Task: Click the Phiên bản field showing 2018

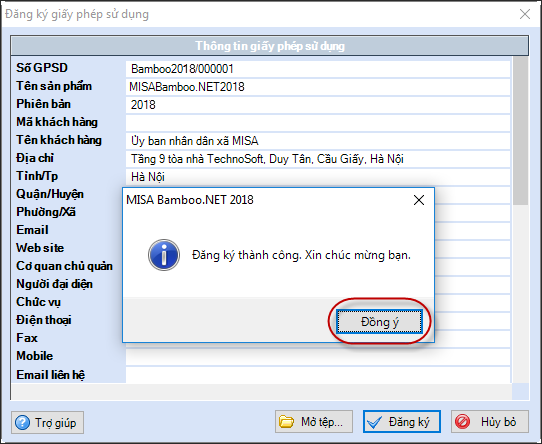Action: 318,105
